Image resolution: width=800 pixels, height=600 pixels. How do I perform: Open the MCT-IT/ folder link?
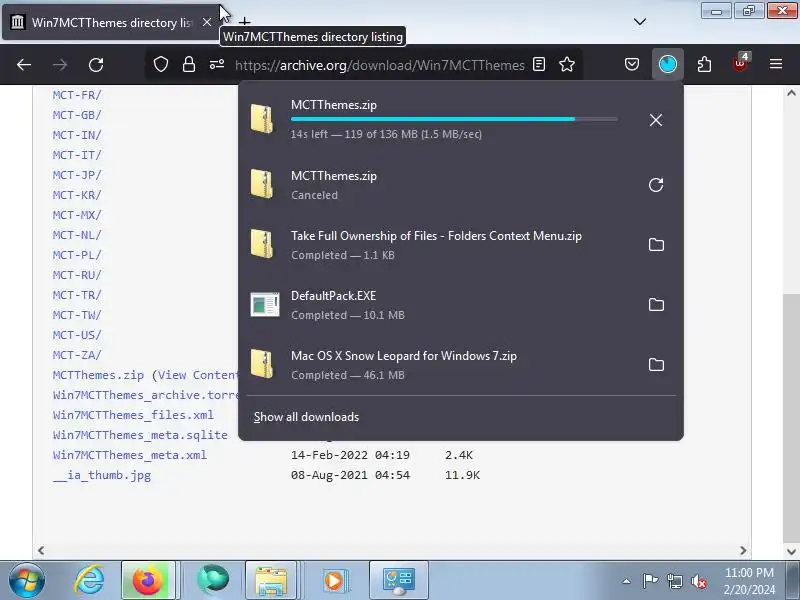click(77, 155)
